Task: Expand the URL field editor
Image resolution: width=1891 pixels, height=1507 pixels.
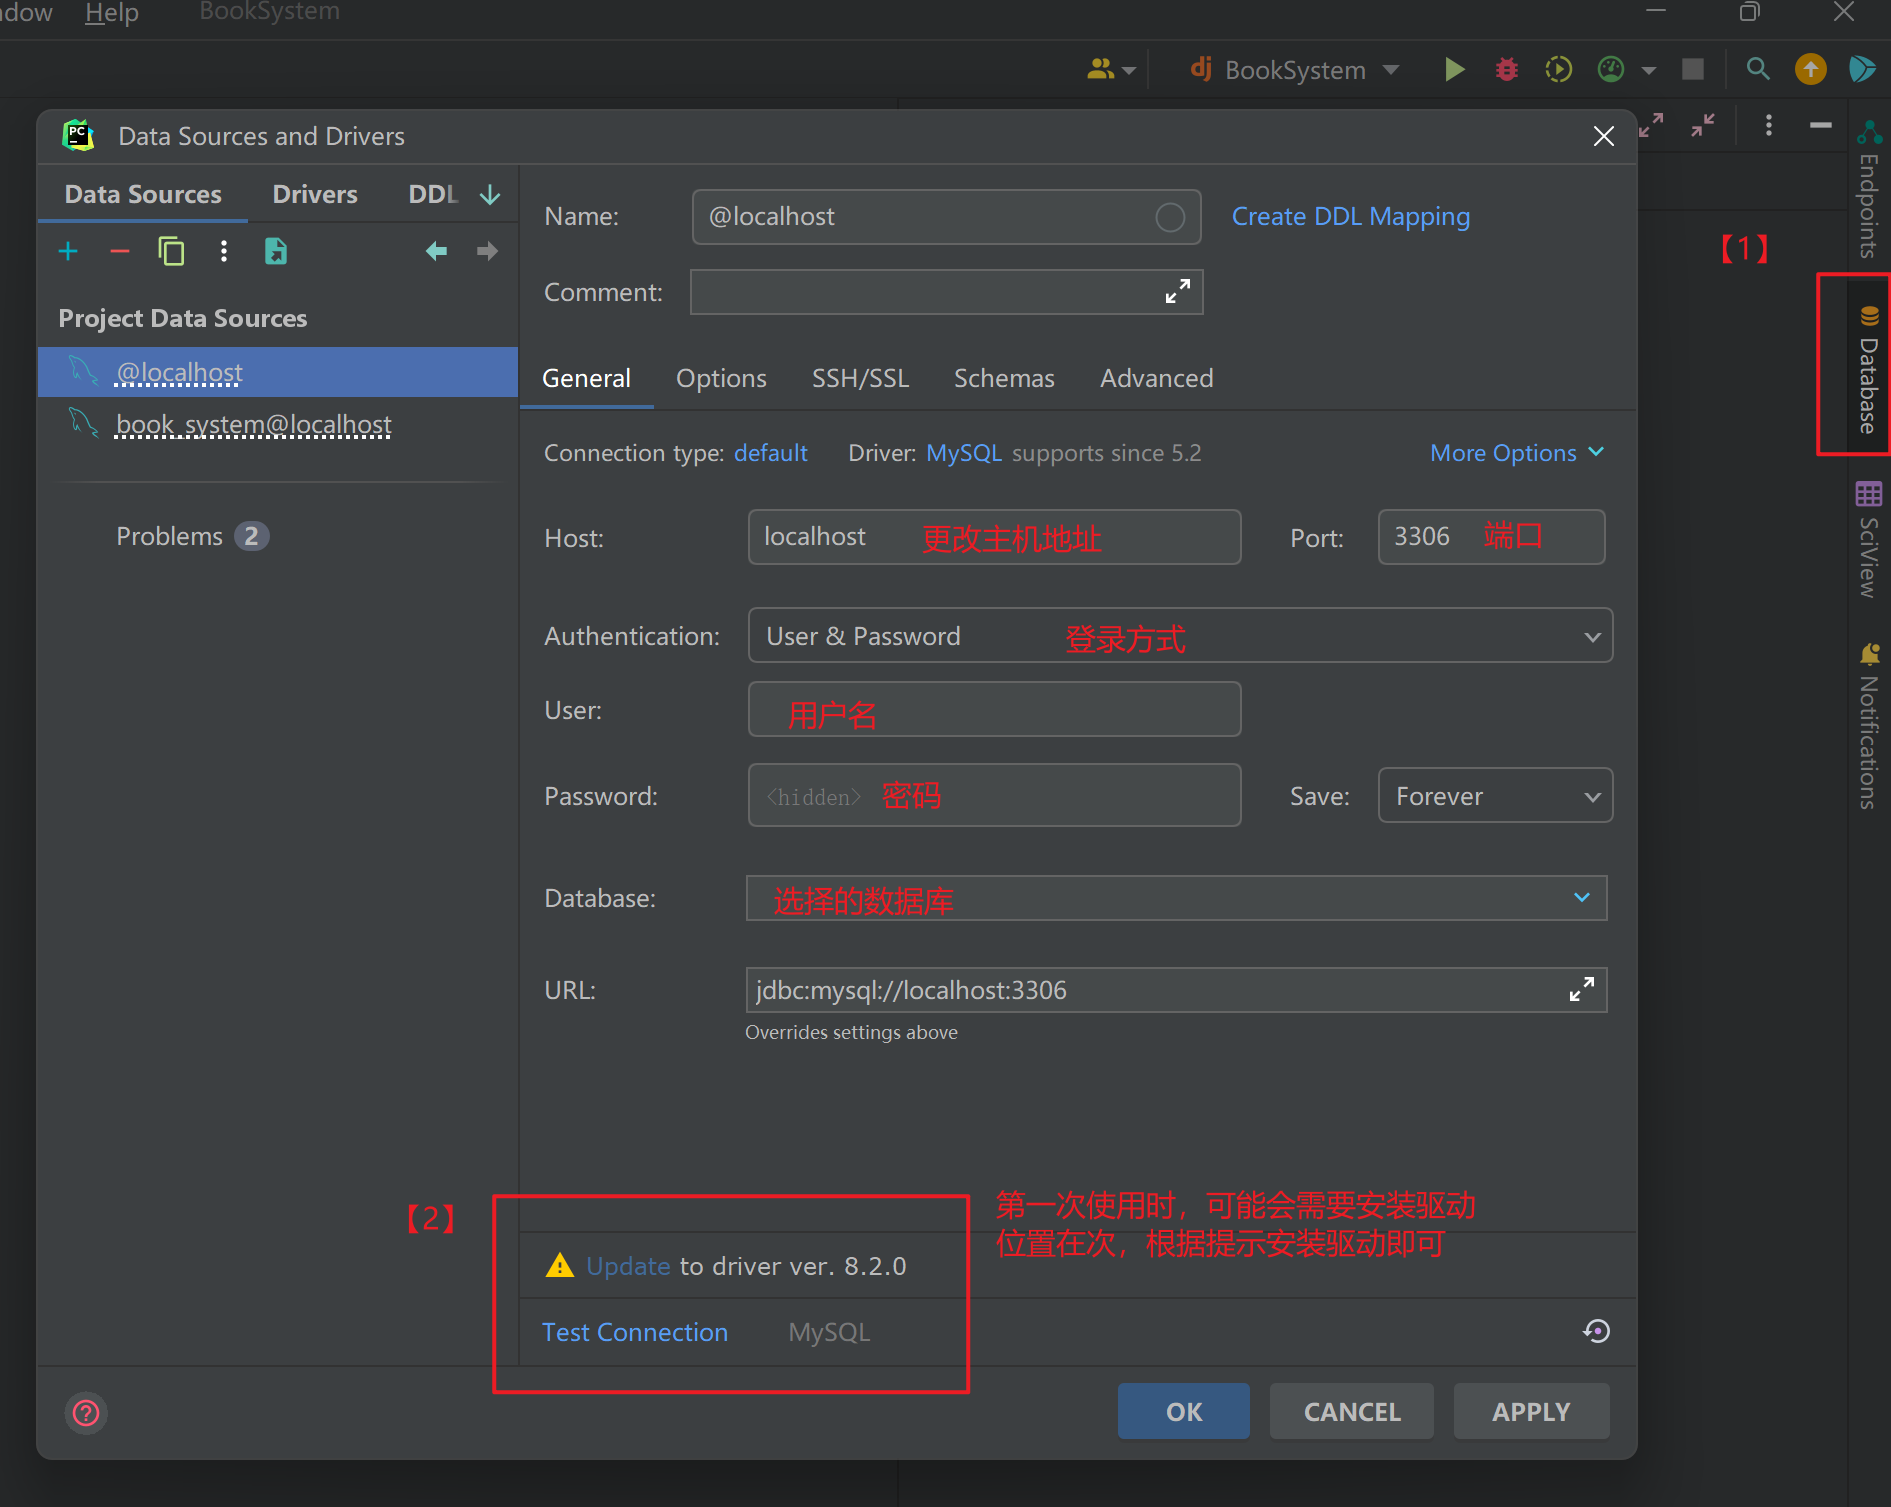Action: (x=1582, y=990)
